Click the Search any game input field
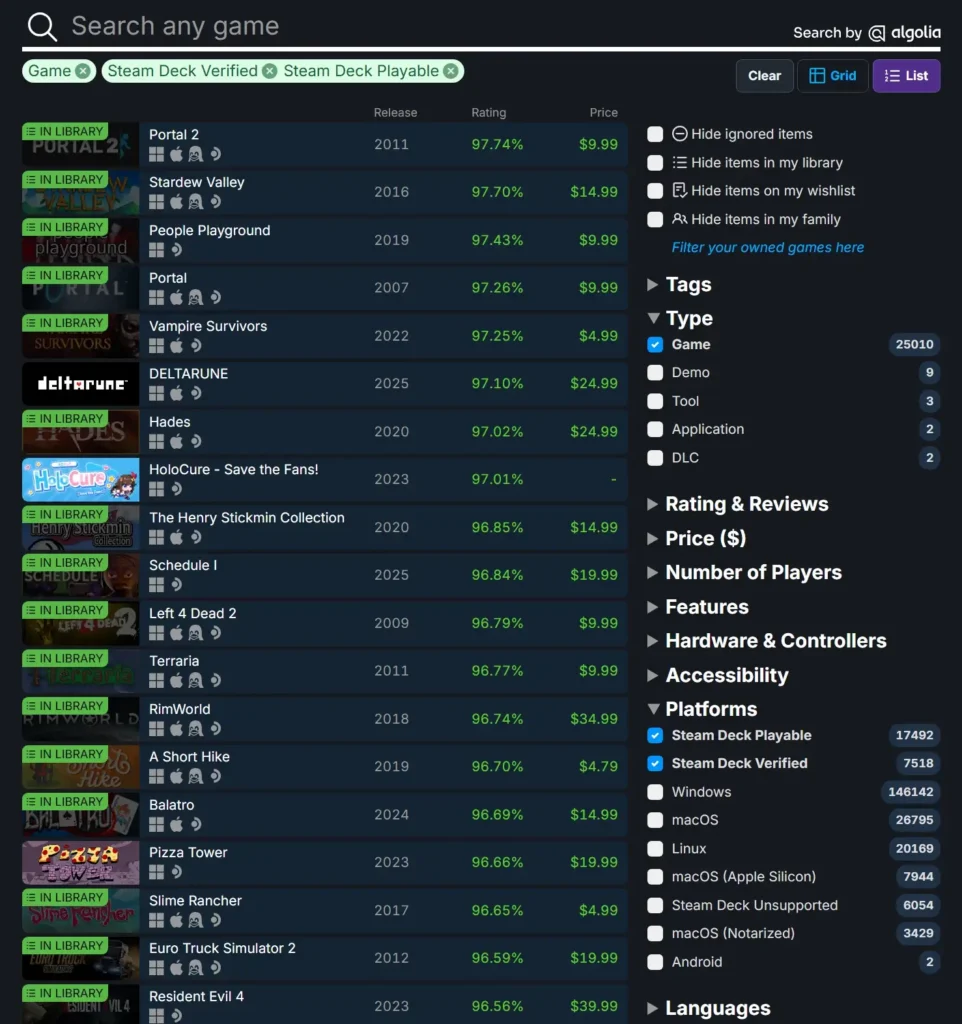962x1024 pixels. 418,27
